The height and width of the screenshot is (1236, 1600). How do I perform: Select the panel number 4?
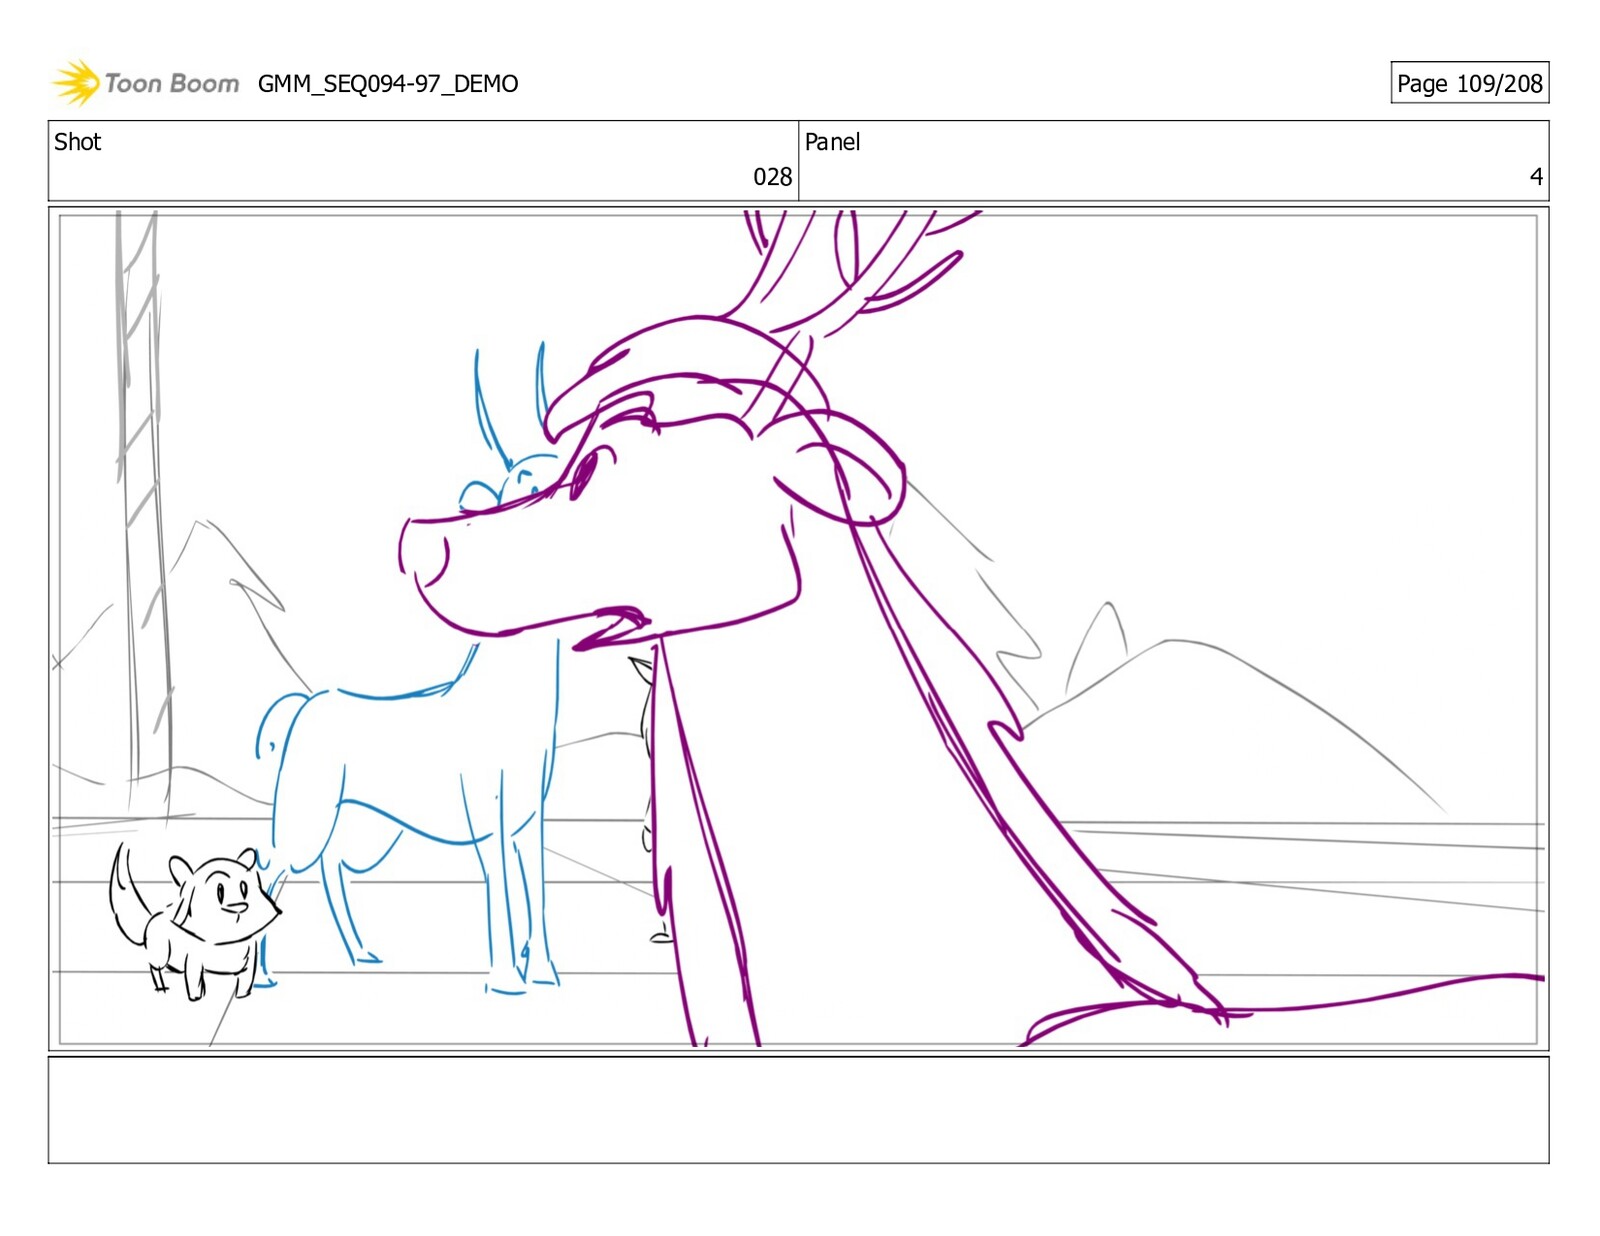[x=1536, y=177]
